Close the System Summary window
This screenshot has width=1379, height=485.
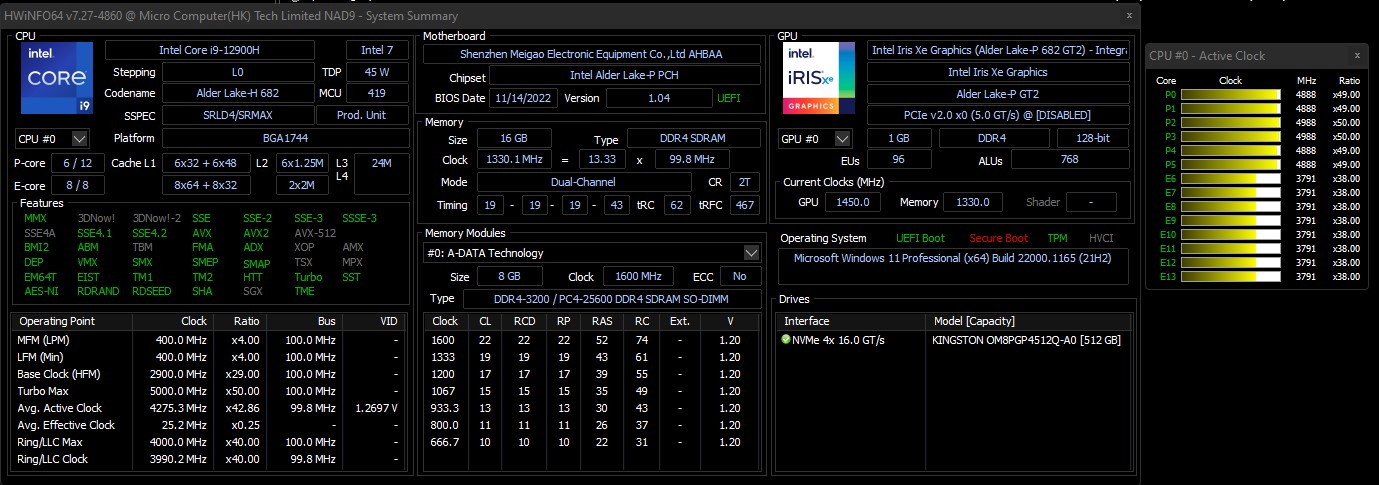pos(1129,15)
